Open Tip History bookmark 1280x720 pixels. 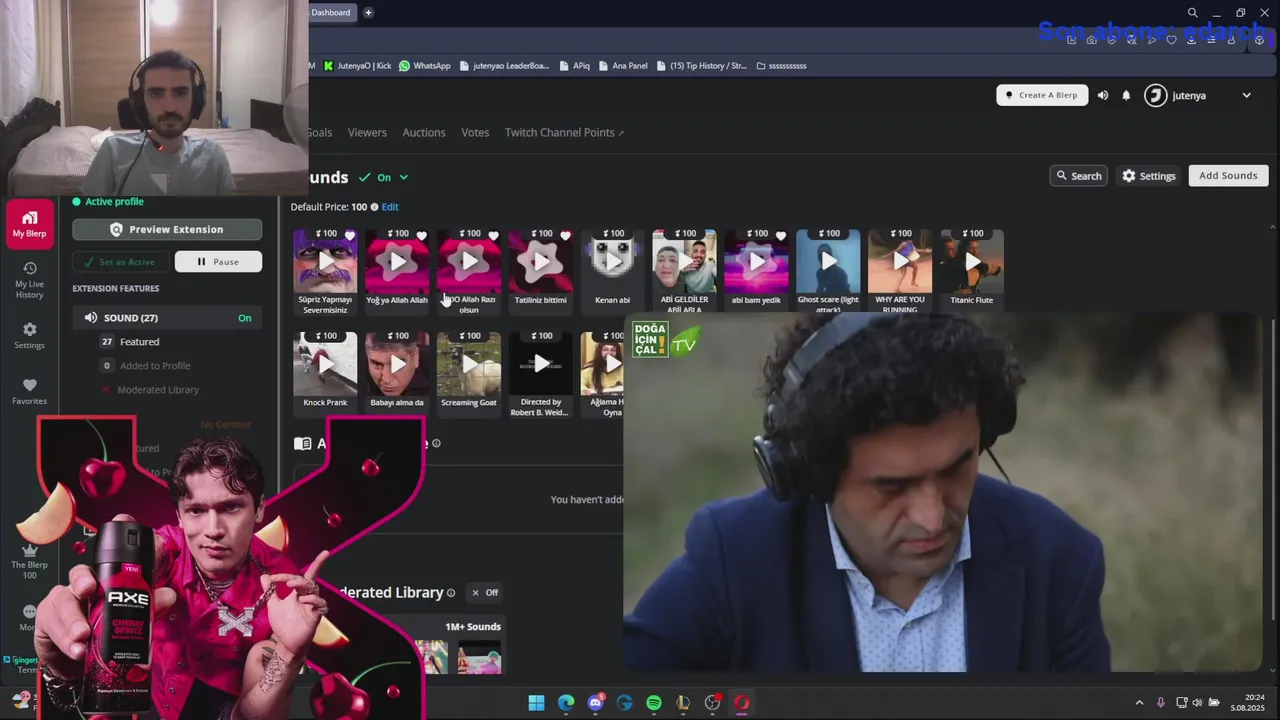(x=701, y=66)
